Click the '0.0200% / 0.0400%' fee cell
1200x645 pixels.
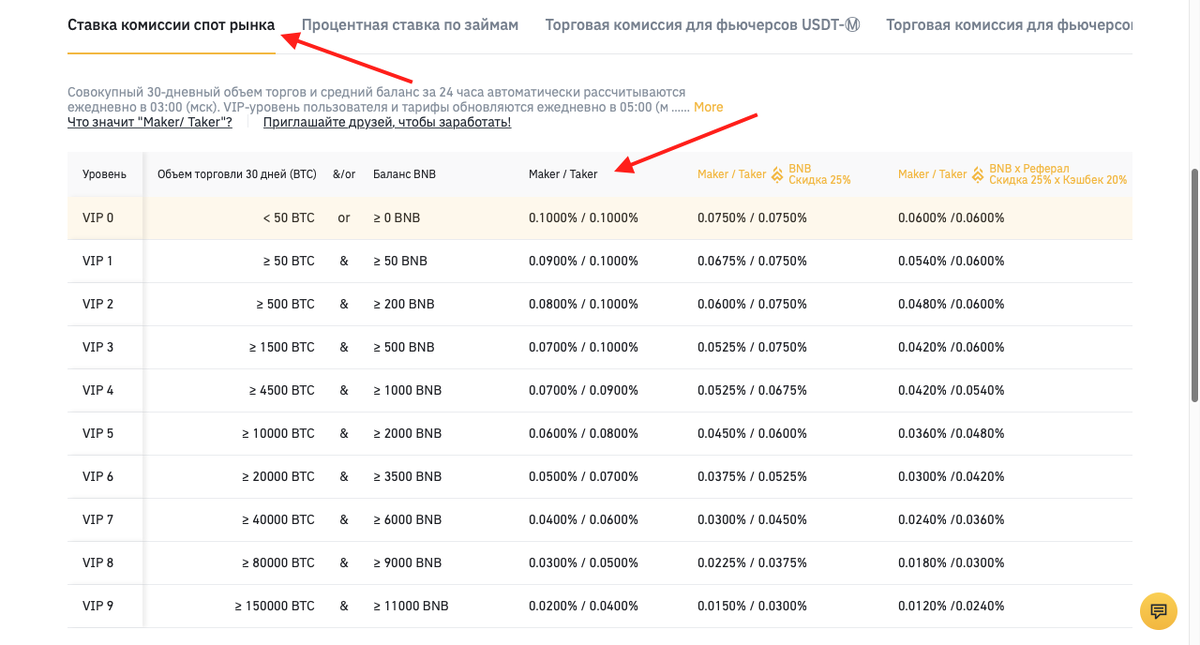[x=584, y=606]
